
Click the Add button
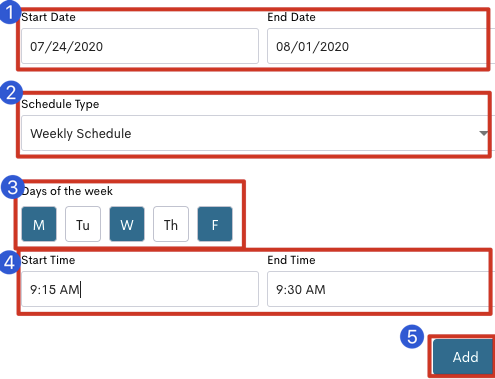pyautogui.click(x=464, y=357)
